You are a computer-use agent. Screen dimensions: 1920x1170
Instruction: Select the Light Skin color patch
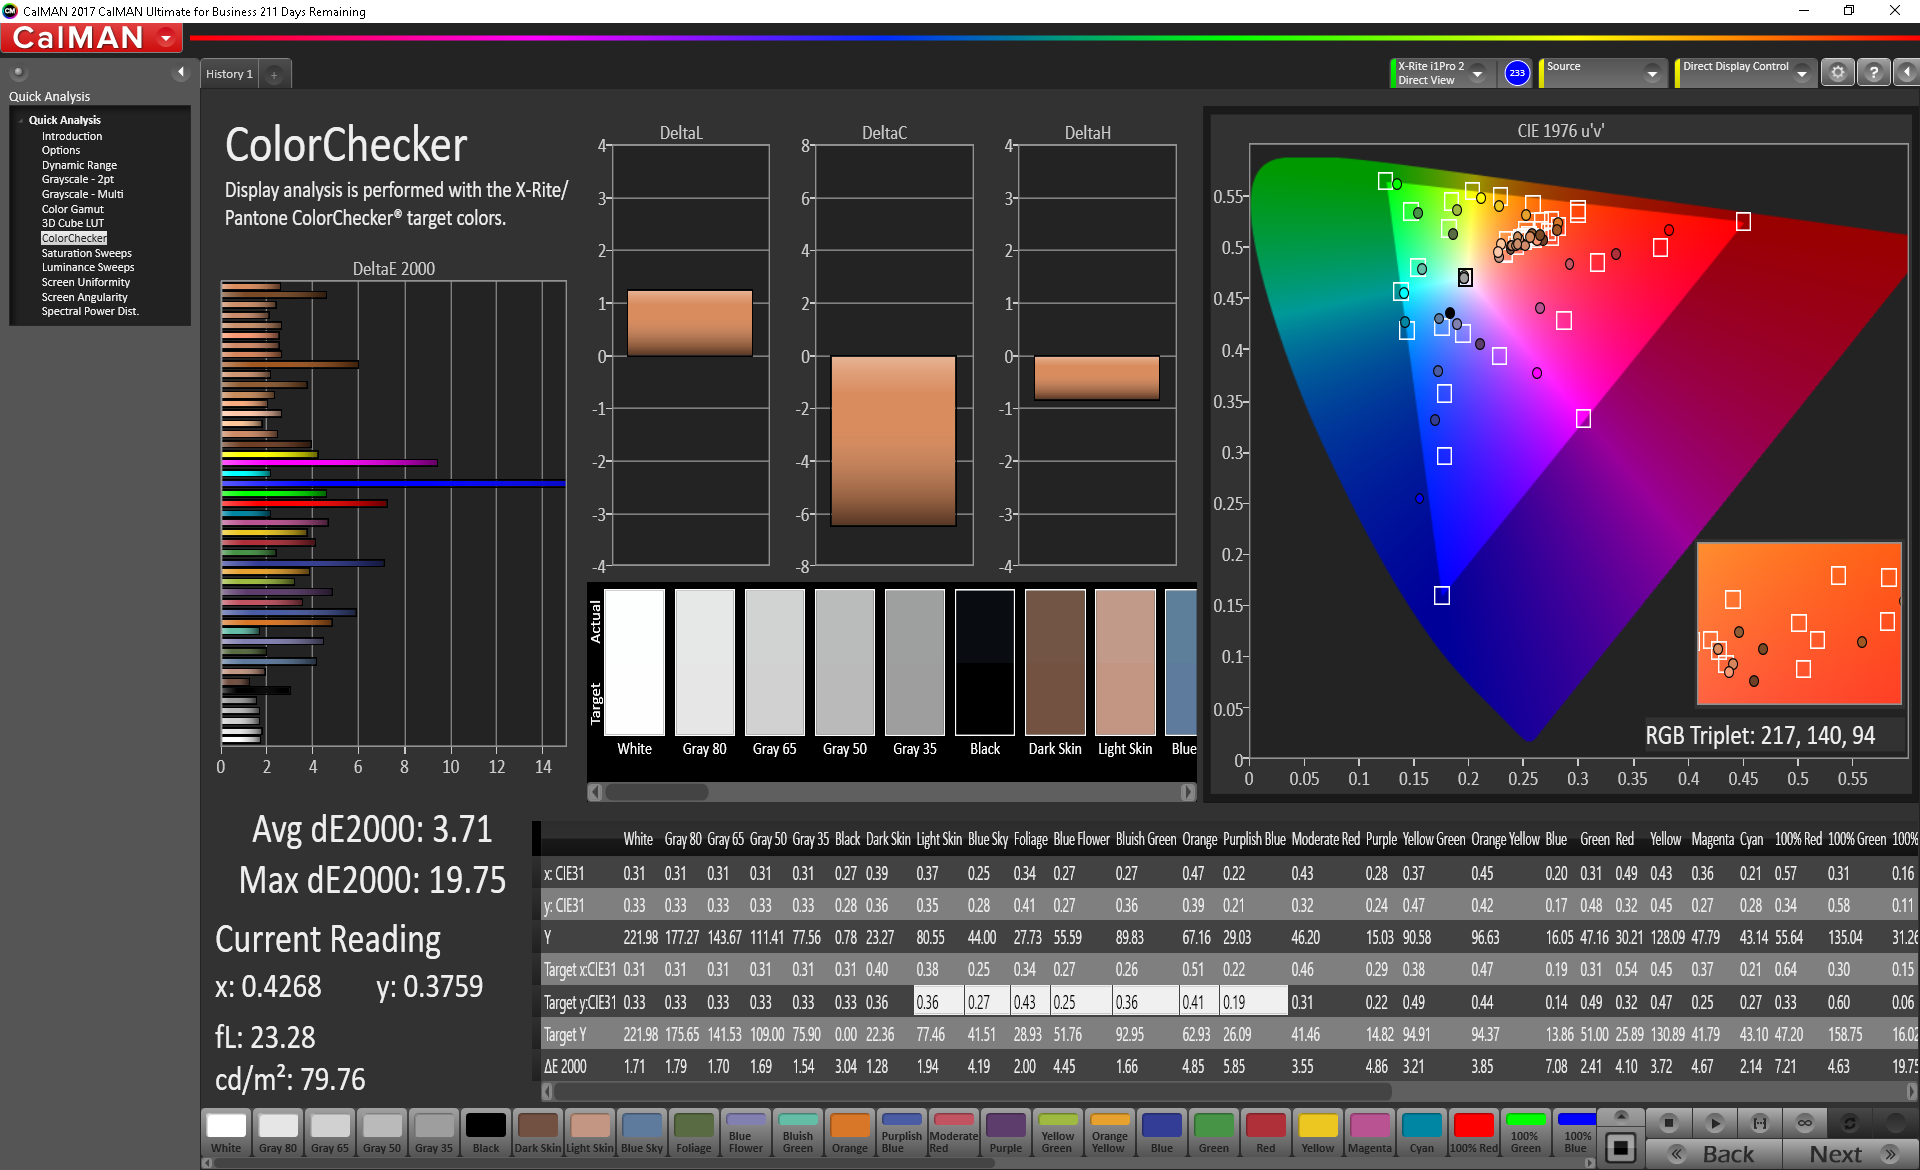click(590, 1133)
